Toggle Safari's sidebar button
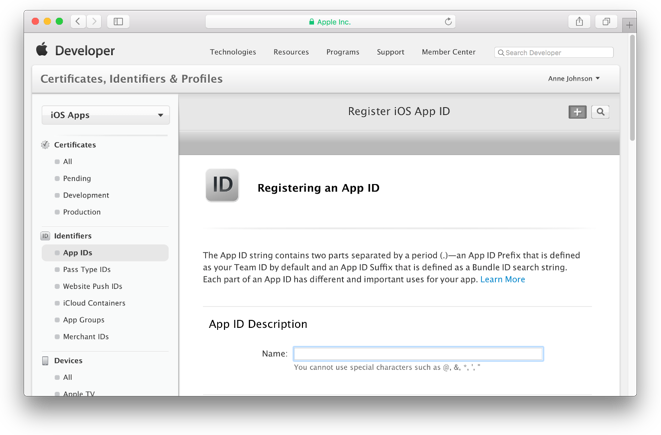 coord(118,21)
